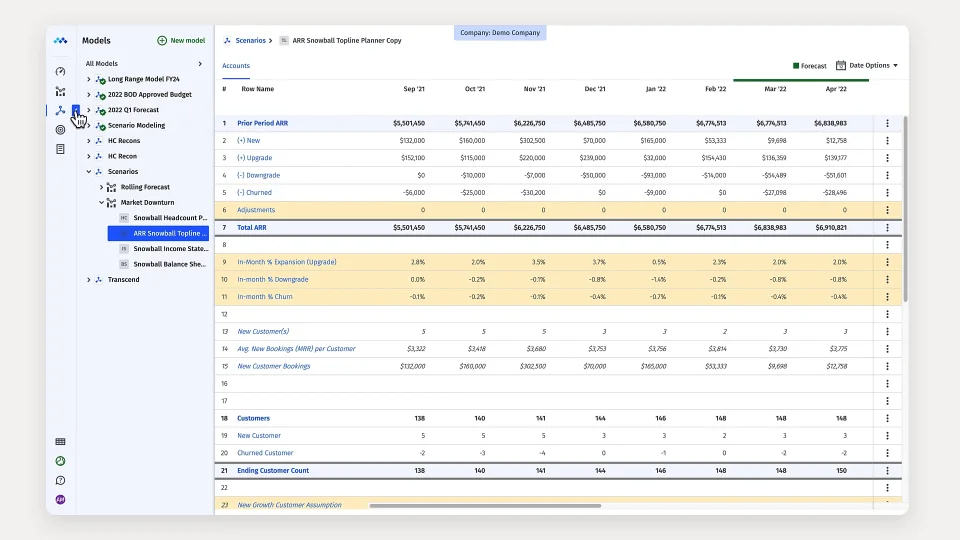Open the reports document icon in sidebar
Screen dimensions: 960x540
[60, 149]
